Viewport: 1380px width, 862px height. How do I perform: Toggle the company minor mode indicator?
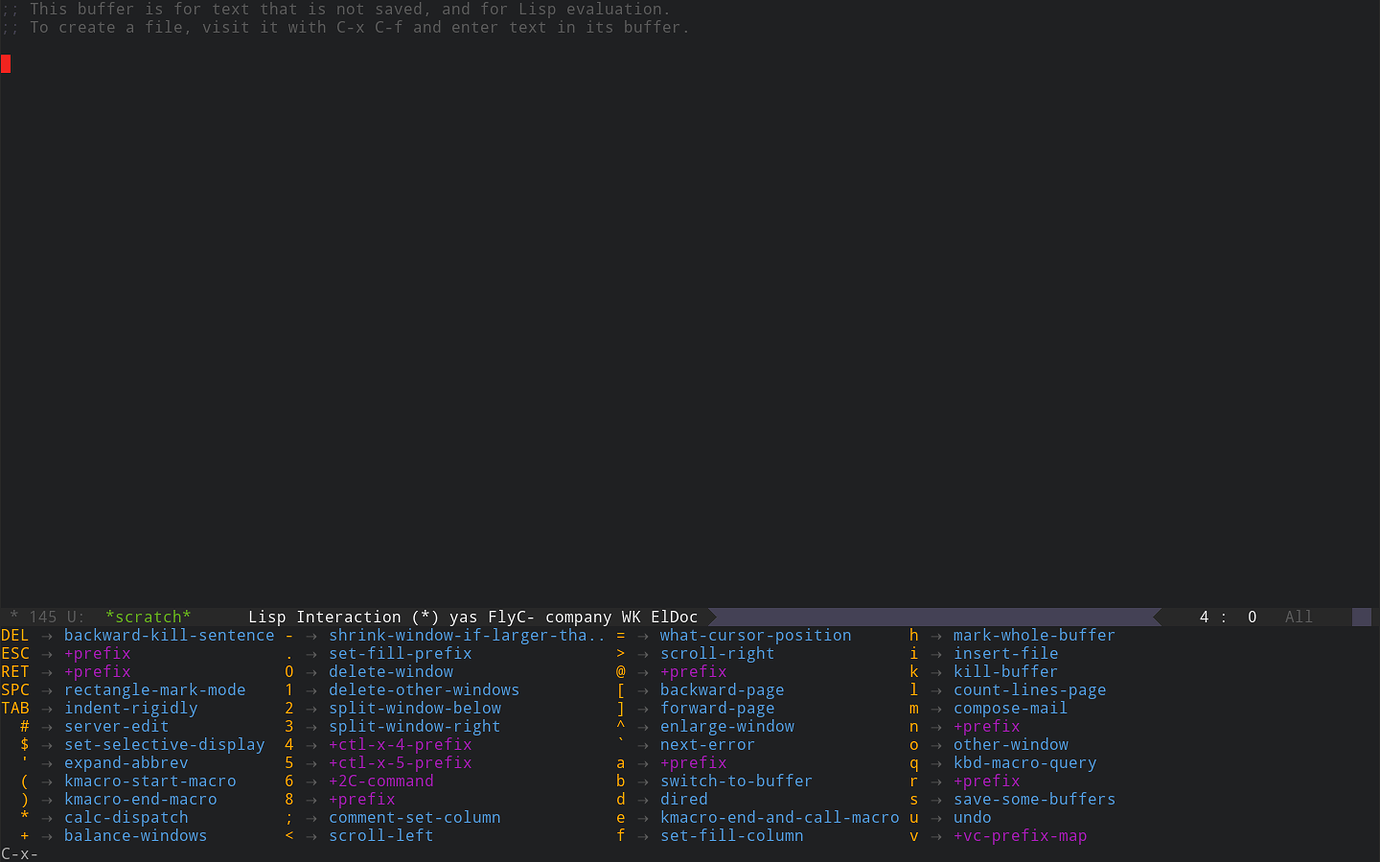point(578,617)
